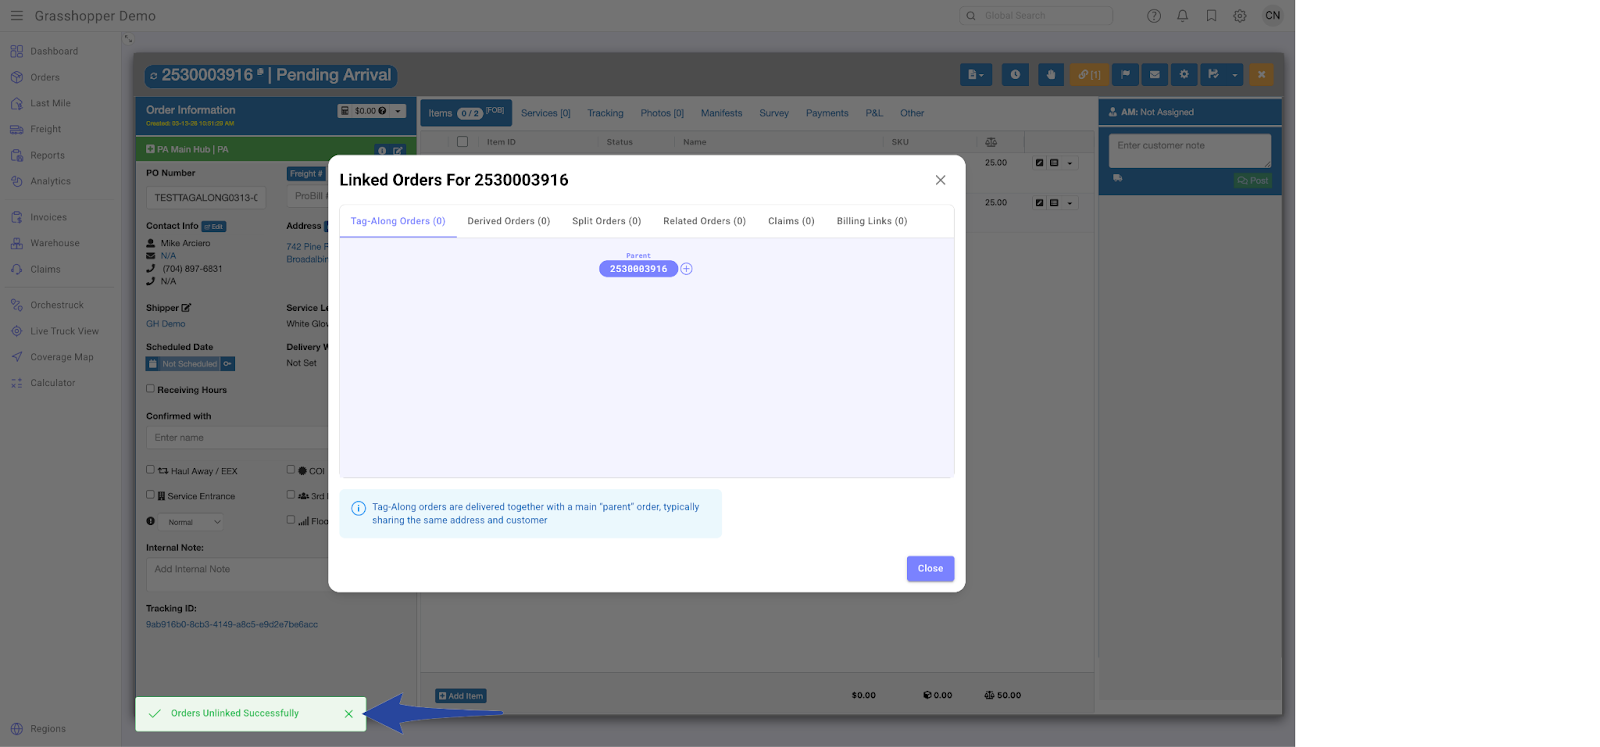
Task: Click the Enter customer note text field
Action: click(x=1189, y=151)
